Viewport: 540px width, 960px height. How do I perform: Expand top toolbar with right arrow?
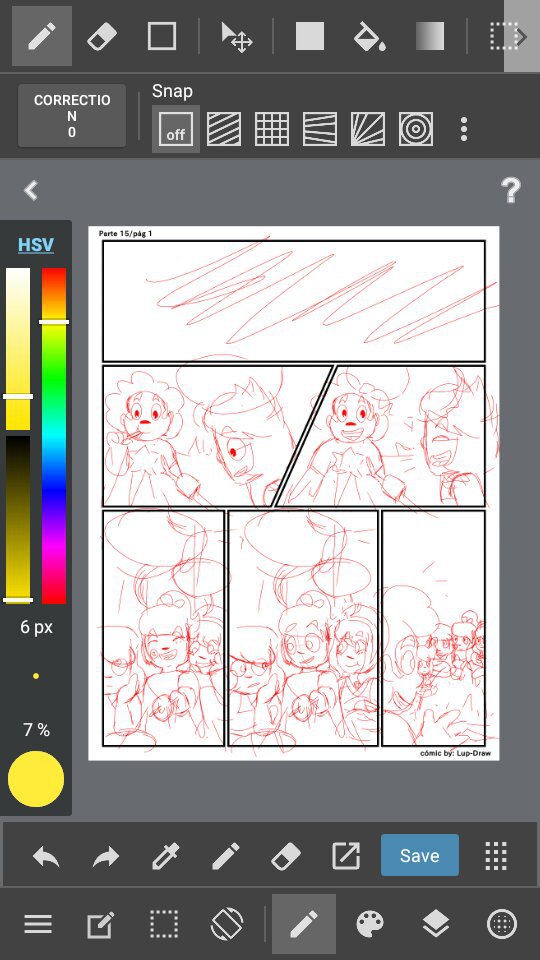coord(522,37)
